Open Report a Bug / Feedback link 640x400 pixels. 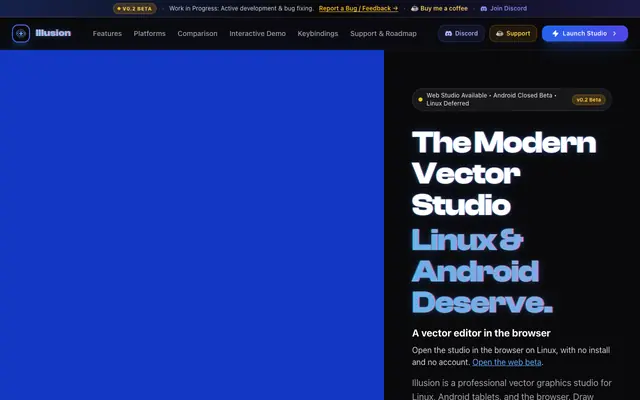point(358,9)
